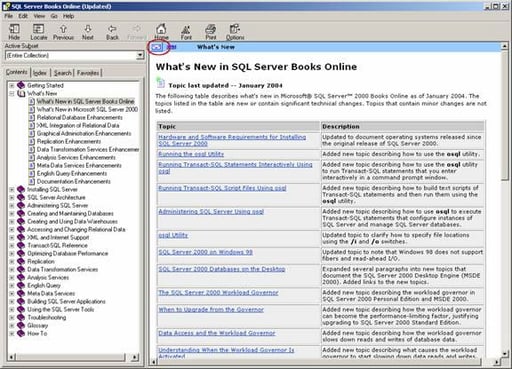Click contents tree horizontal scroll right arrow
Viewport: 512px width, 369px height.
[135, 357]
